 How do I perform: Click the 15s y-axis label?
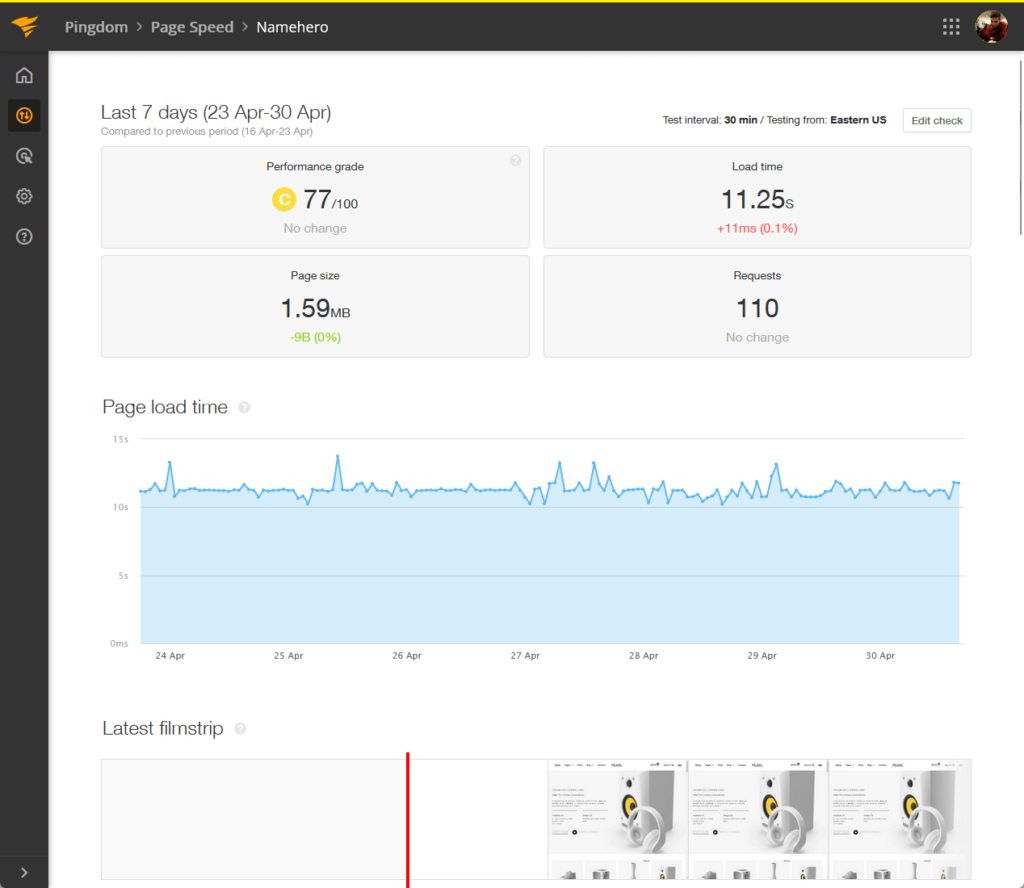click(120, 439)
